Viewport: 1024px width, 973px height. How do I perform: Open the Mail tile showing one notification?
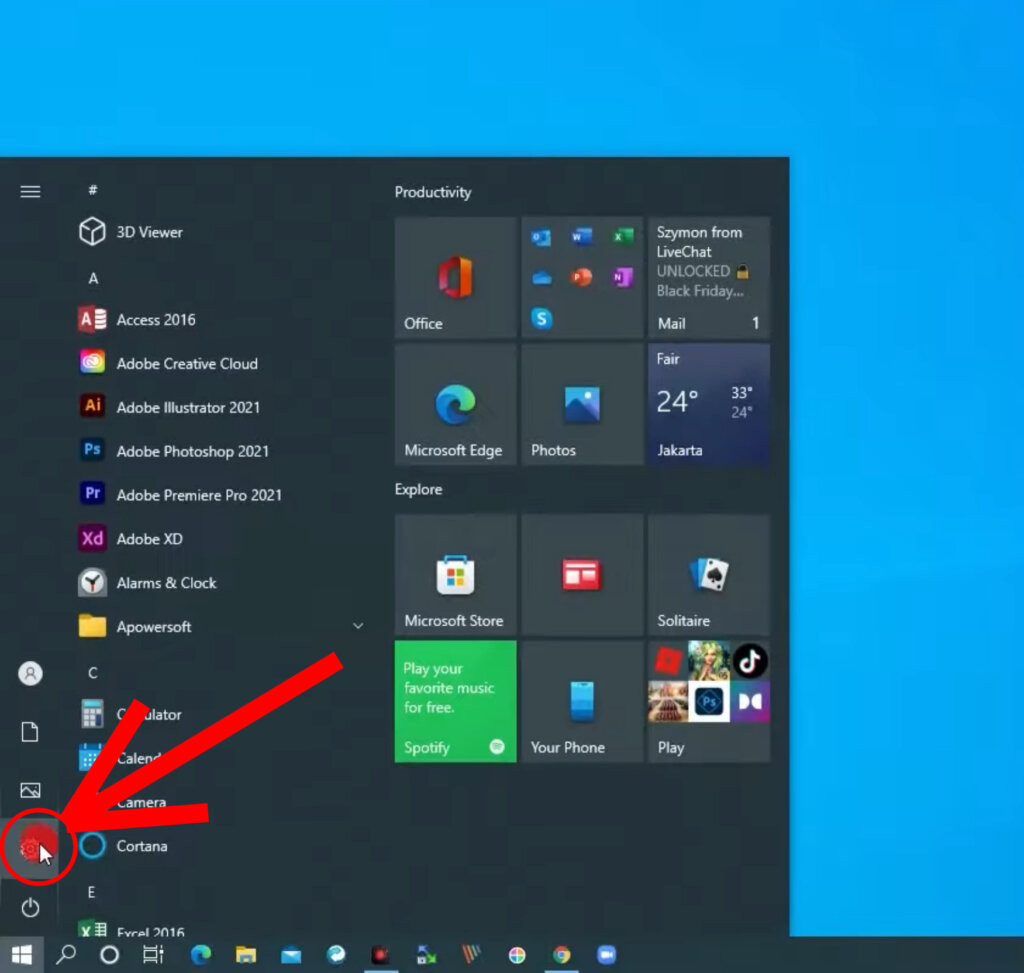(x=709, y=278)
